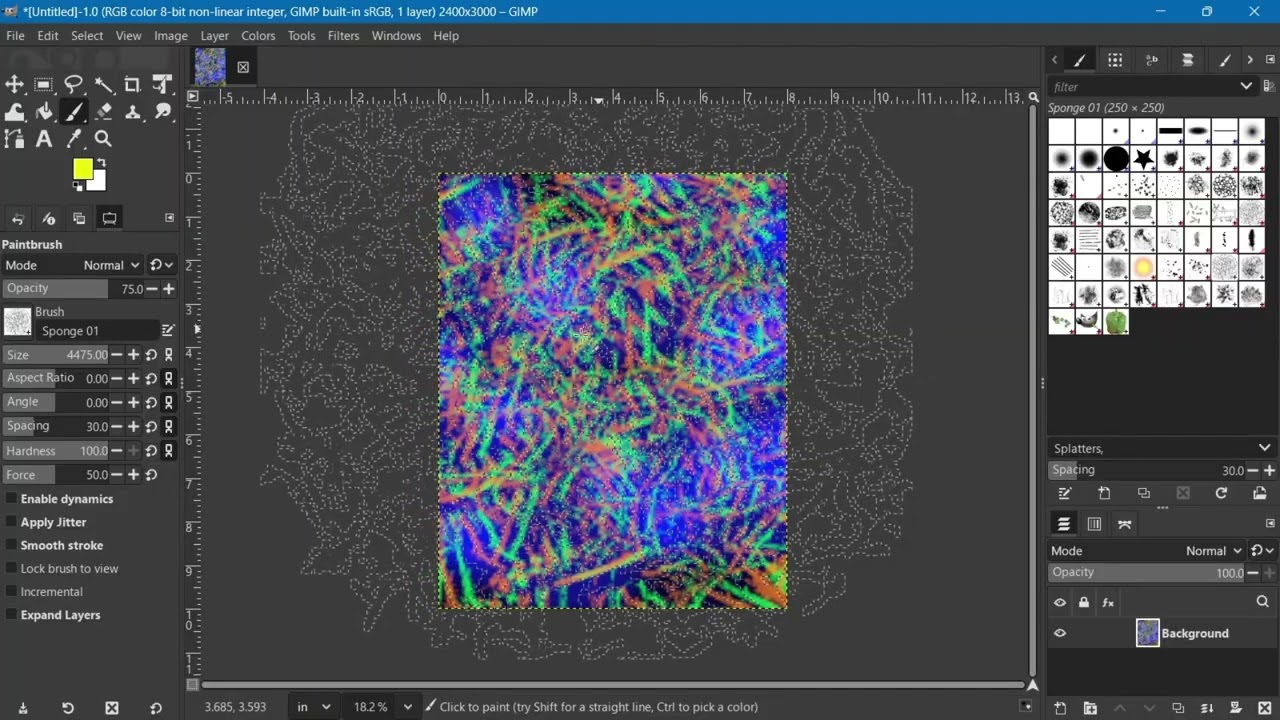
Task: Select the green pepper brush thumbnail
Action: [x=1116, y=321]
